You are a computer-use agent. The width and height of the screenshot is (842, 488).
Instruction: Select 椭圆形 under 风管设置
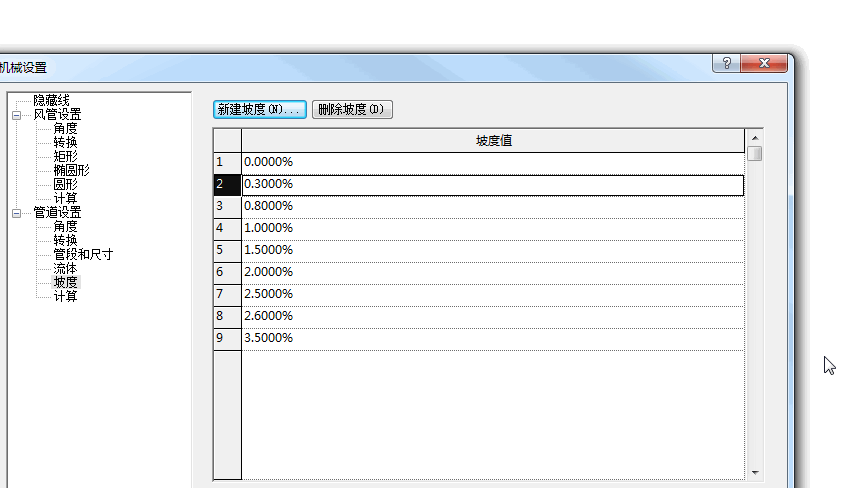point(71,170)
